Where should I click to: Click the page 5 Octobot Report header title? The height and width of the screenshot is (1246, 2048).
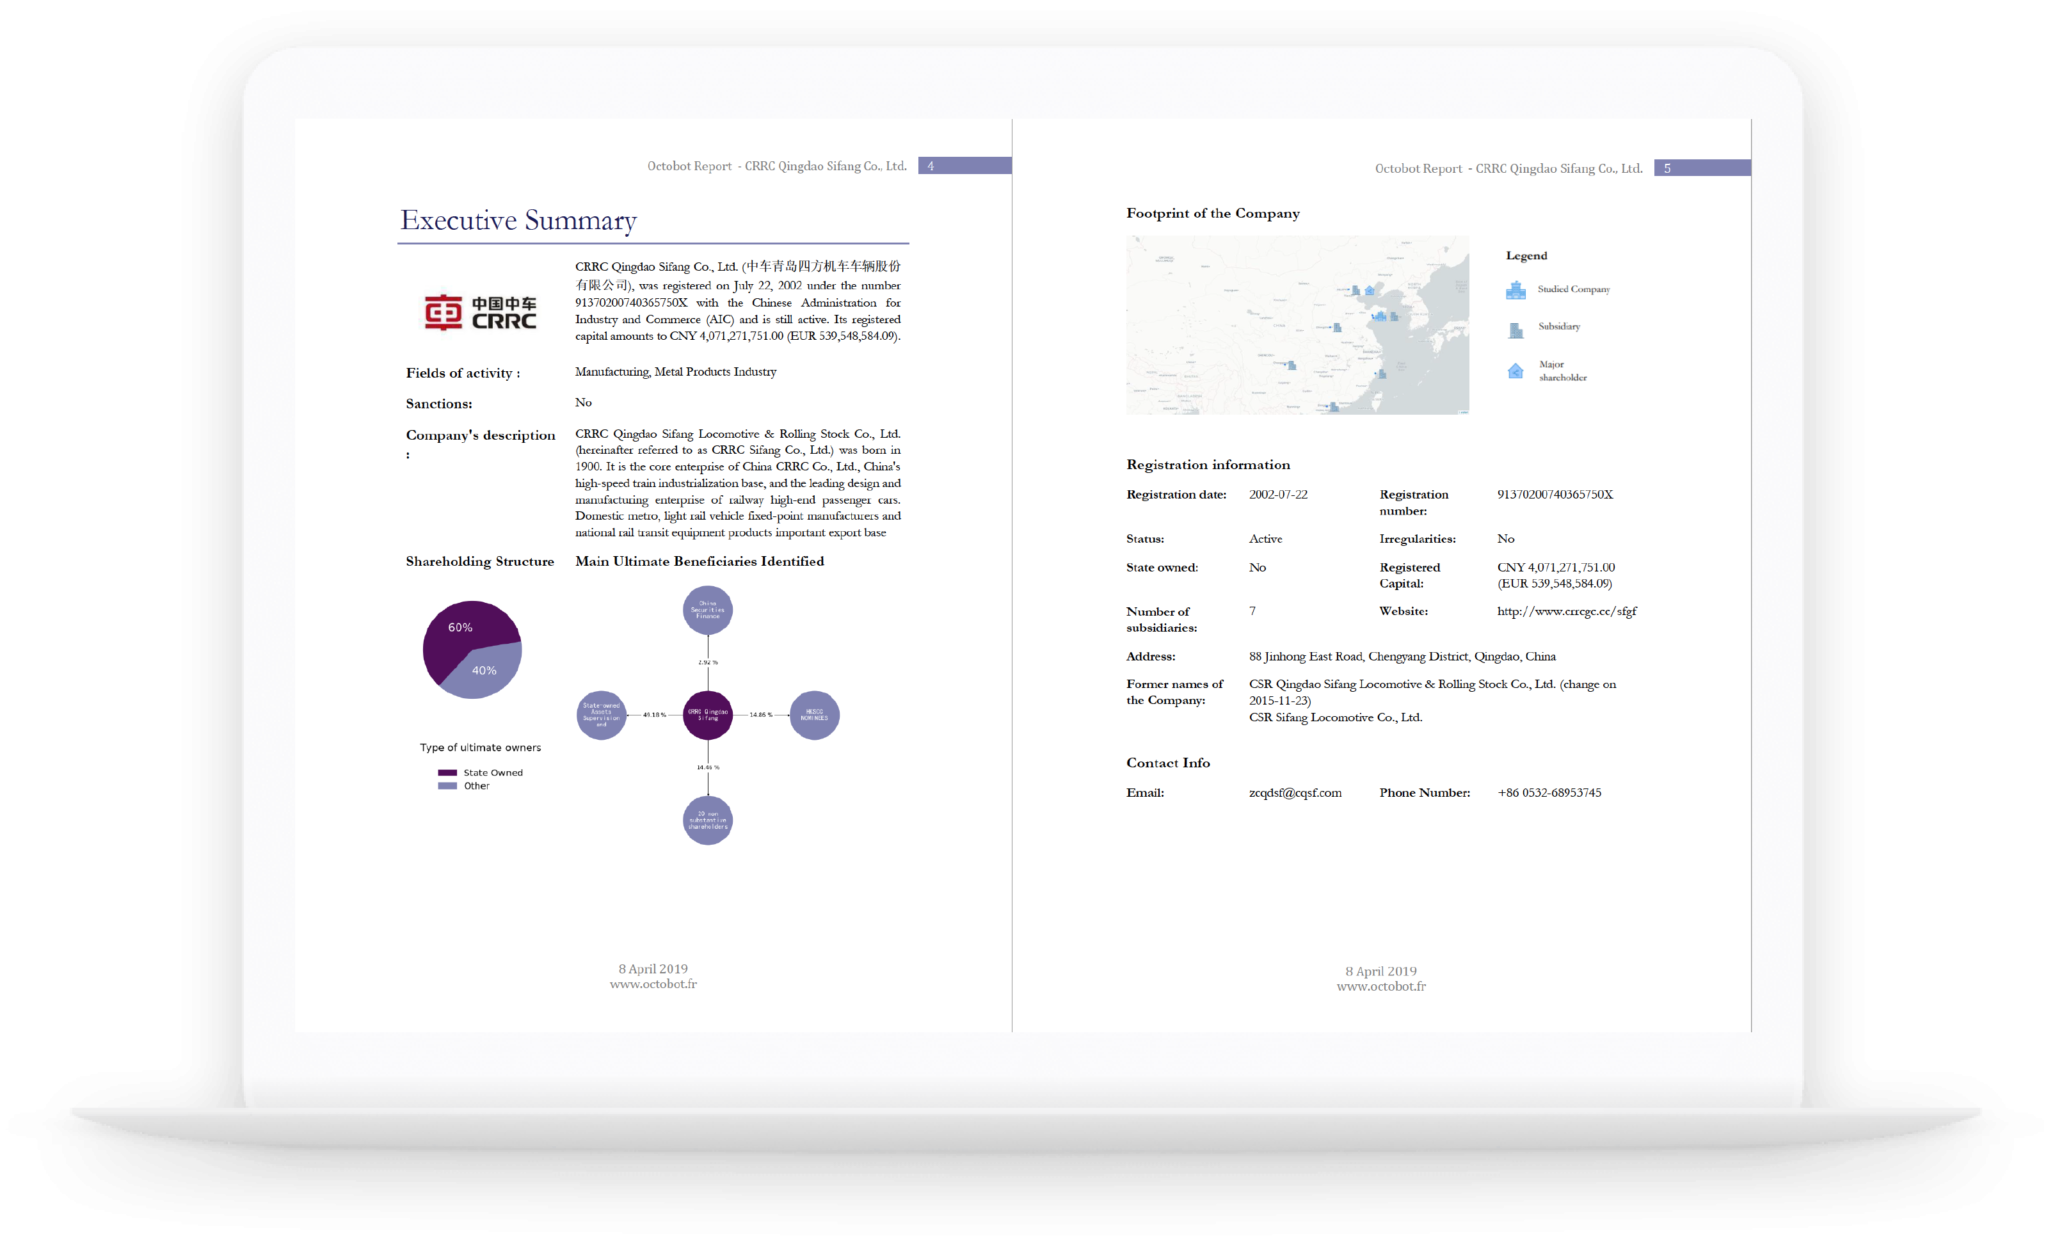pos(1509,169)
